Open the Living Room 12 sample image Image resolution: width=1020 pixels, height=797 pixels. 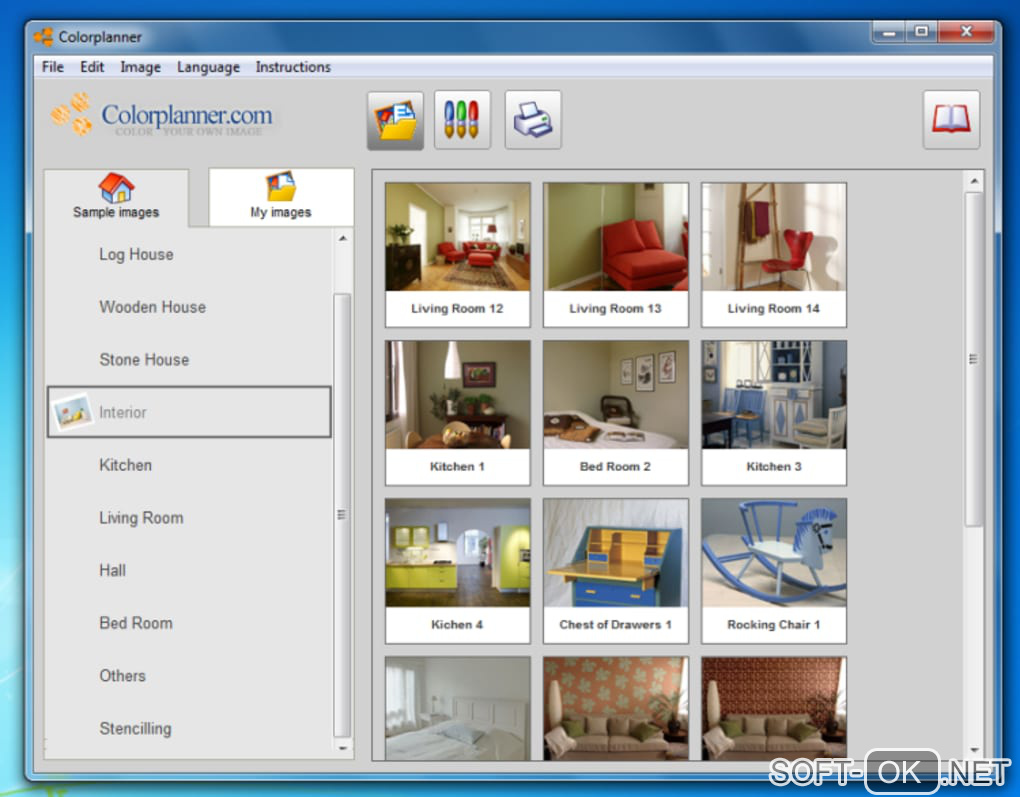pyautogui.click(x=457, y=254)
